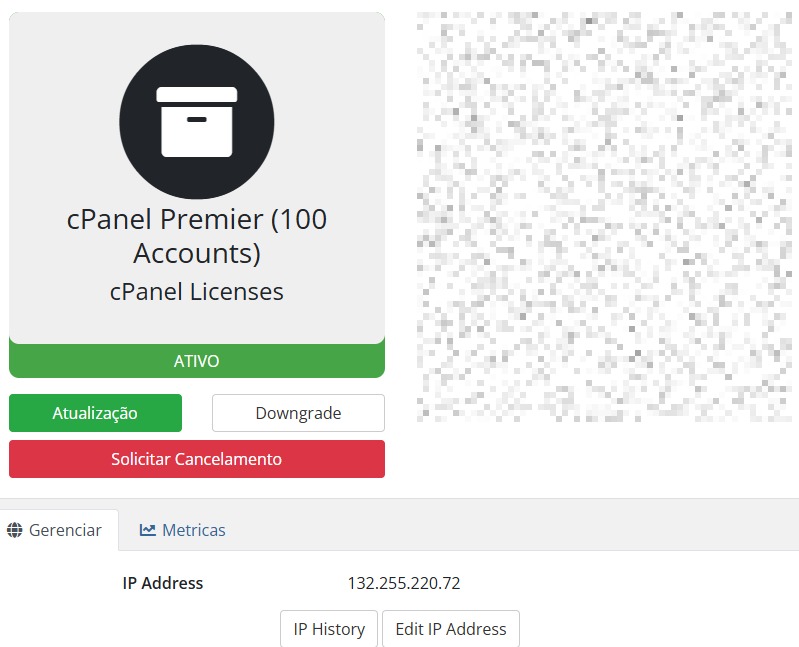
Task: Click Edit IP Address button
Action: (450, 629)
